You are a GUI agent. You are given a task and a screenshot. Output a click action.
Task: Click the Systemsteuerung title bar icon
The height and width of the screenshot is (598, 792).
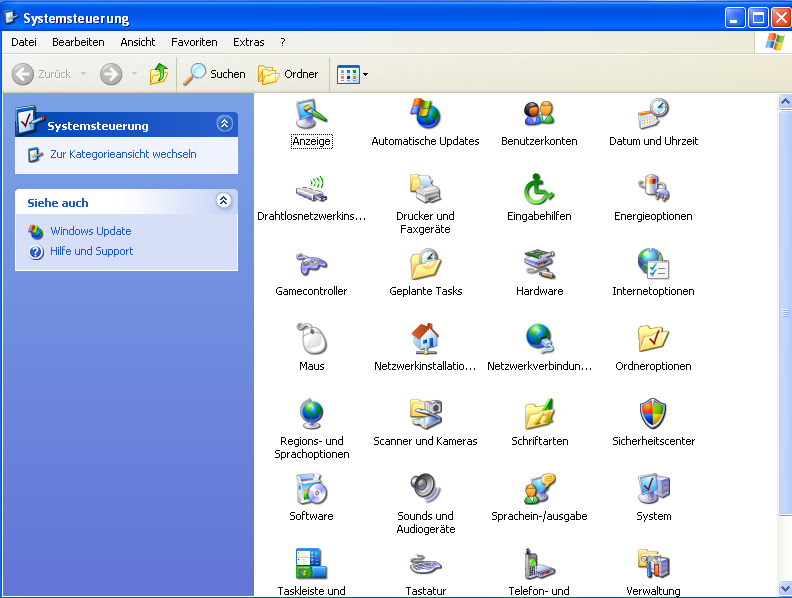(x=12, y=18)
